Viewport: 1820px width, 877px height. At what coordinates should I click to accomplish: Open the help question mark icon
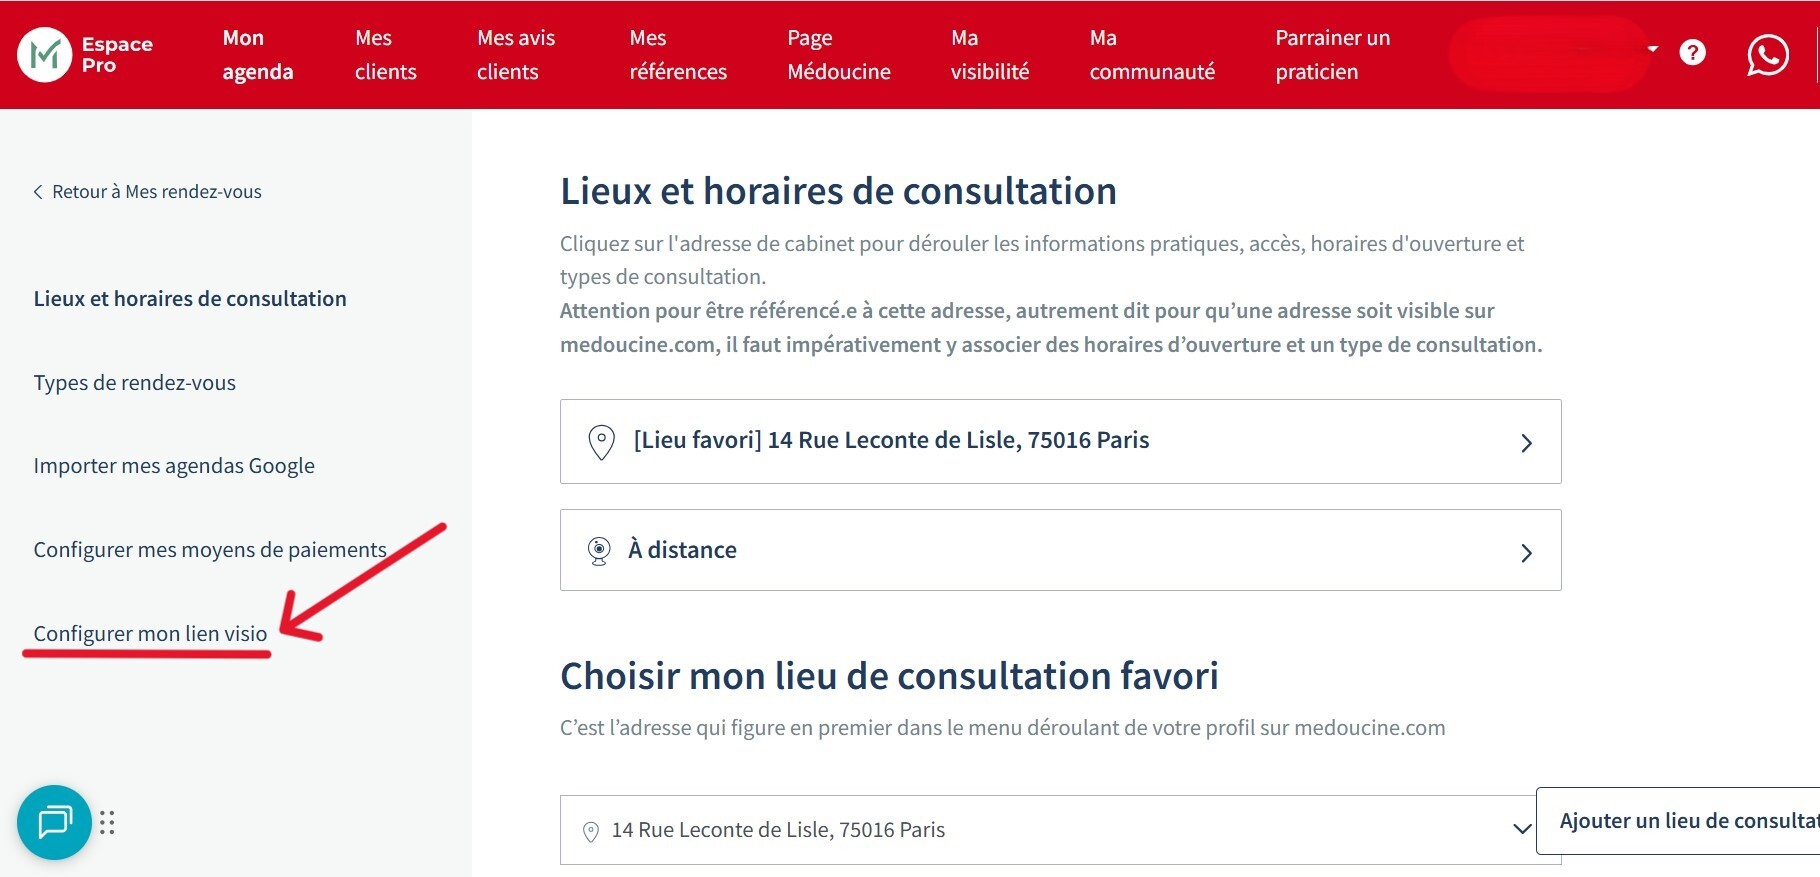coord(1692,52)
